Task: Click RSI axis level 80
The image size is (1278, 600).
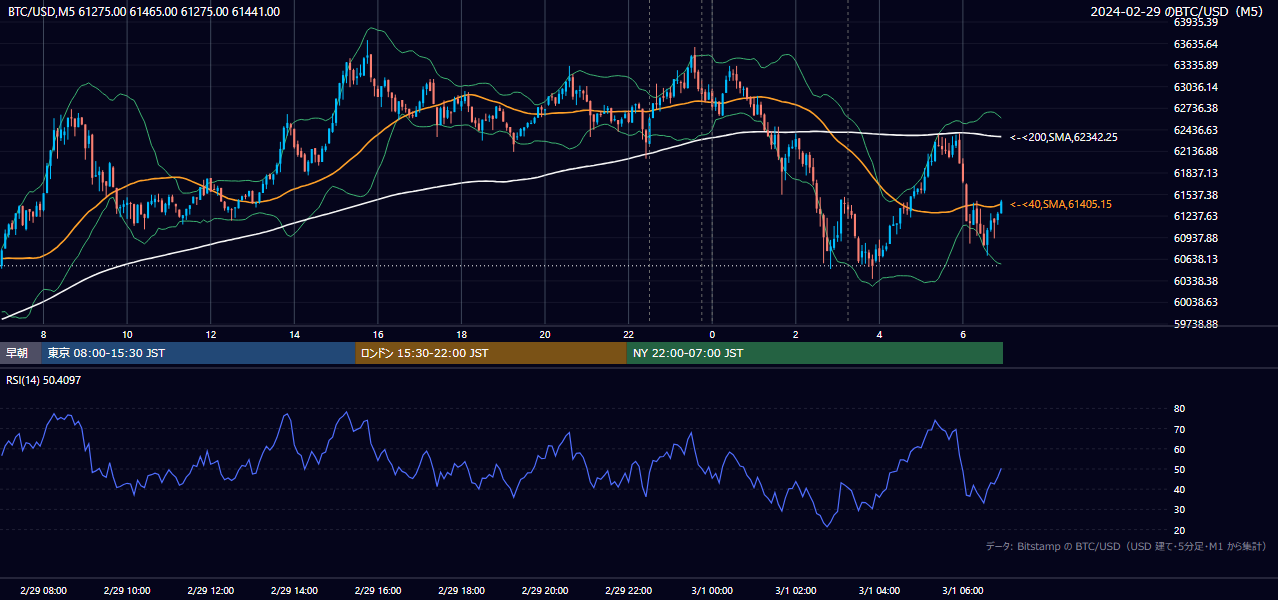Action: click(1179, 409)
